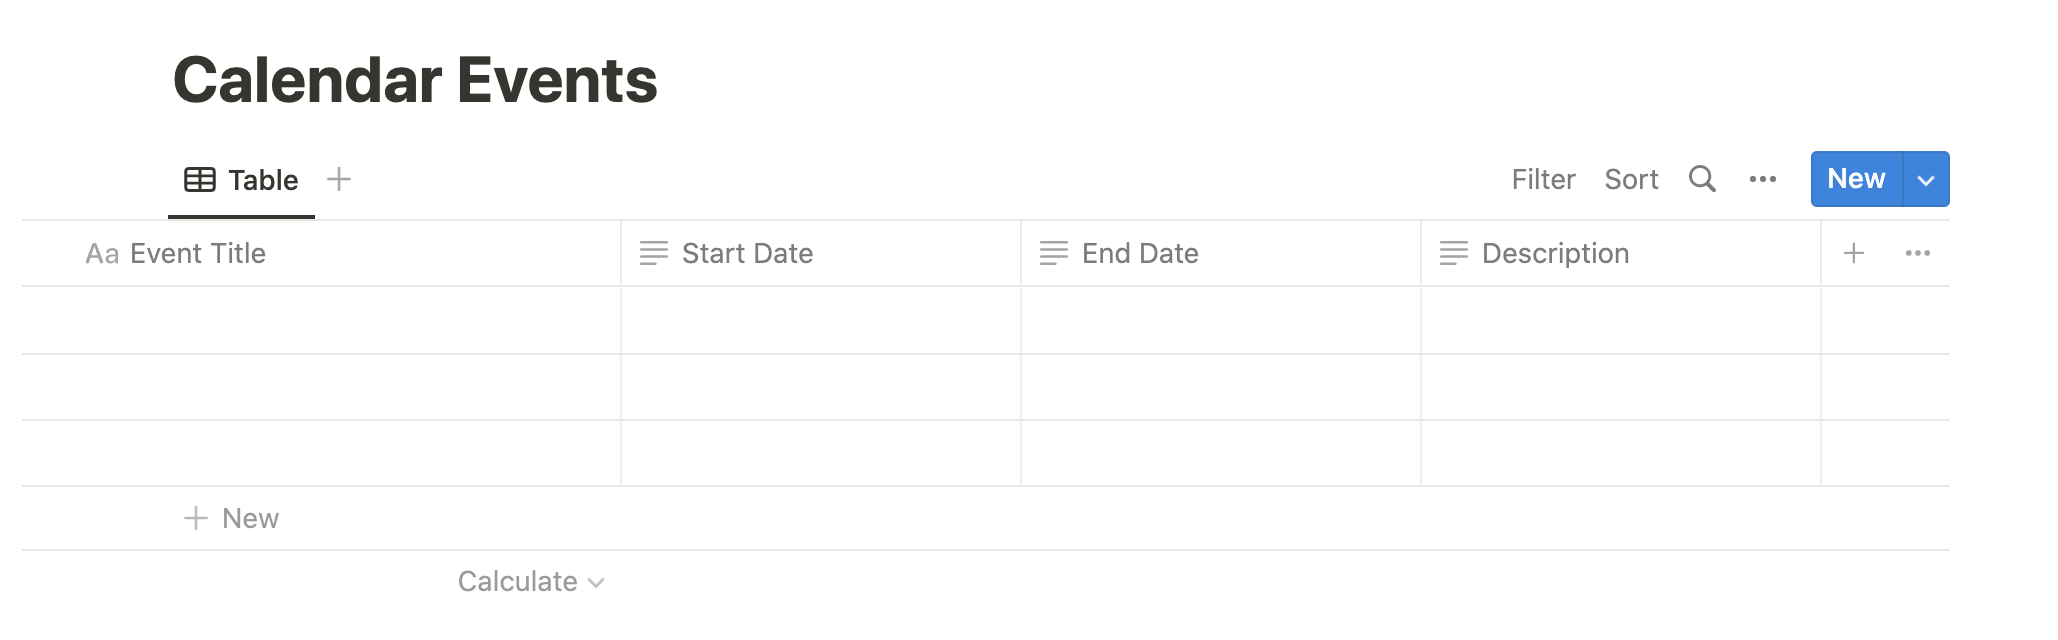Select second row Start Date cell
The width and height of the screenshot is (2058, 640).
(x=821, y=387)
